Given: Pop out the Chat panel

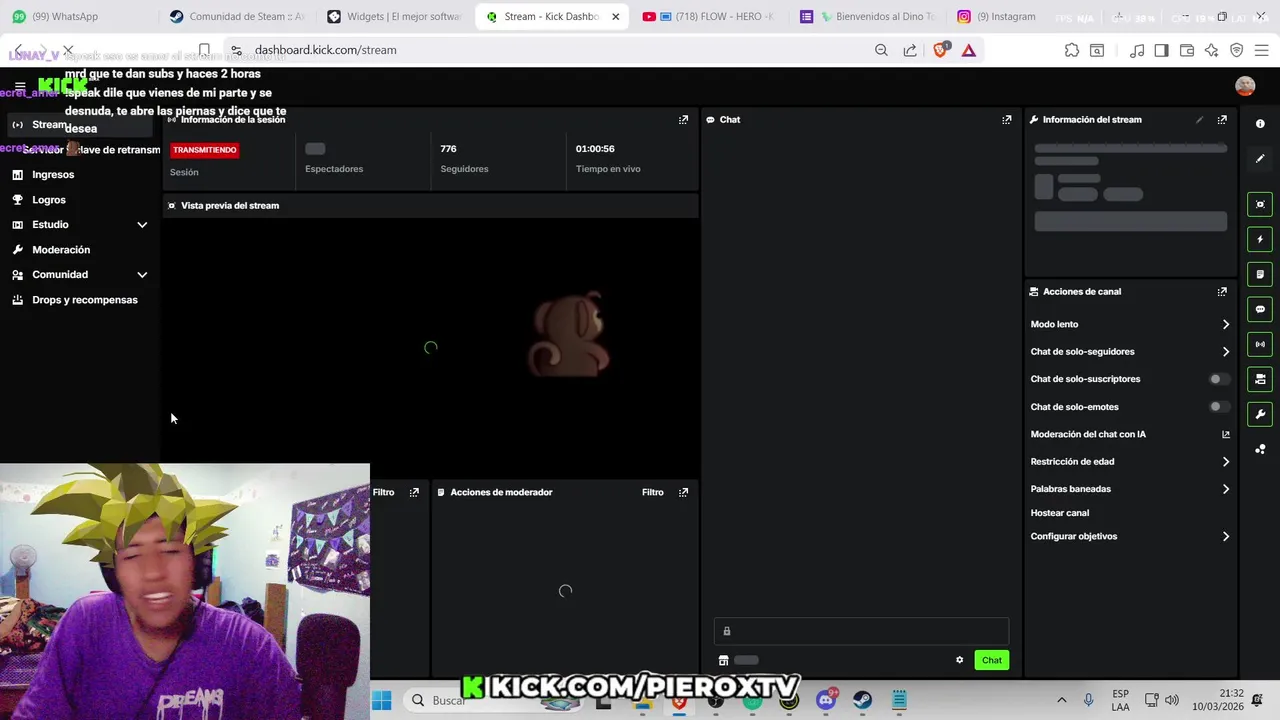Looking at the screenshot, I should 1006,119.
